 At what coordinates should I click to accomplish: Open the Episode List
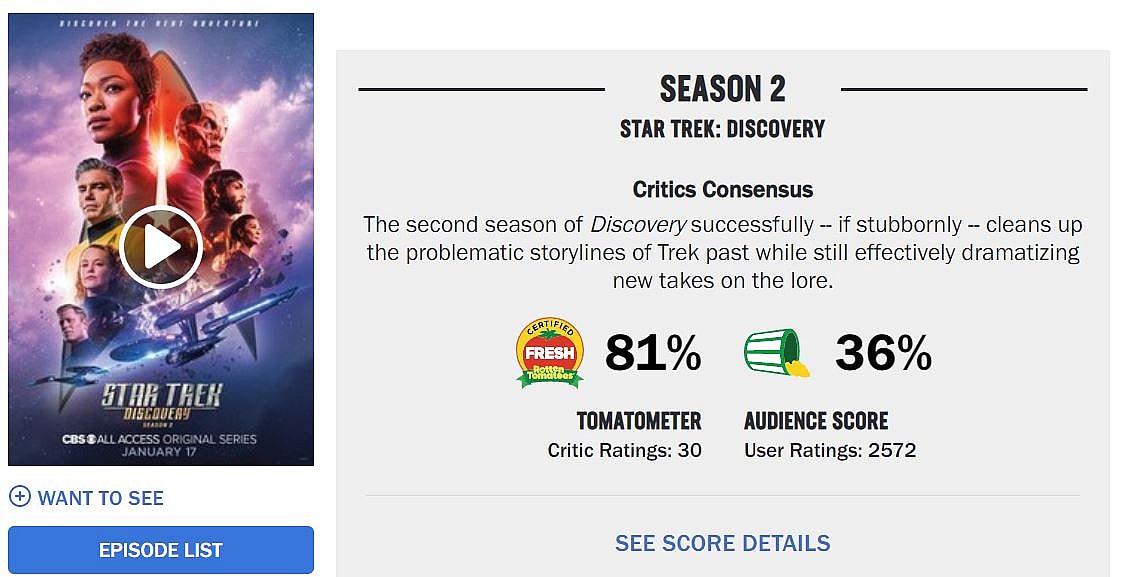tap(161, 550)
